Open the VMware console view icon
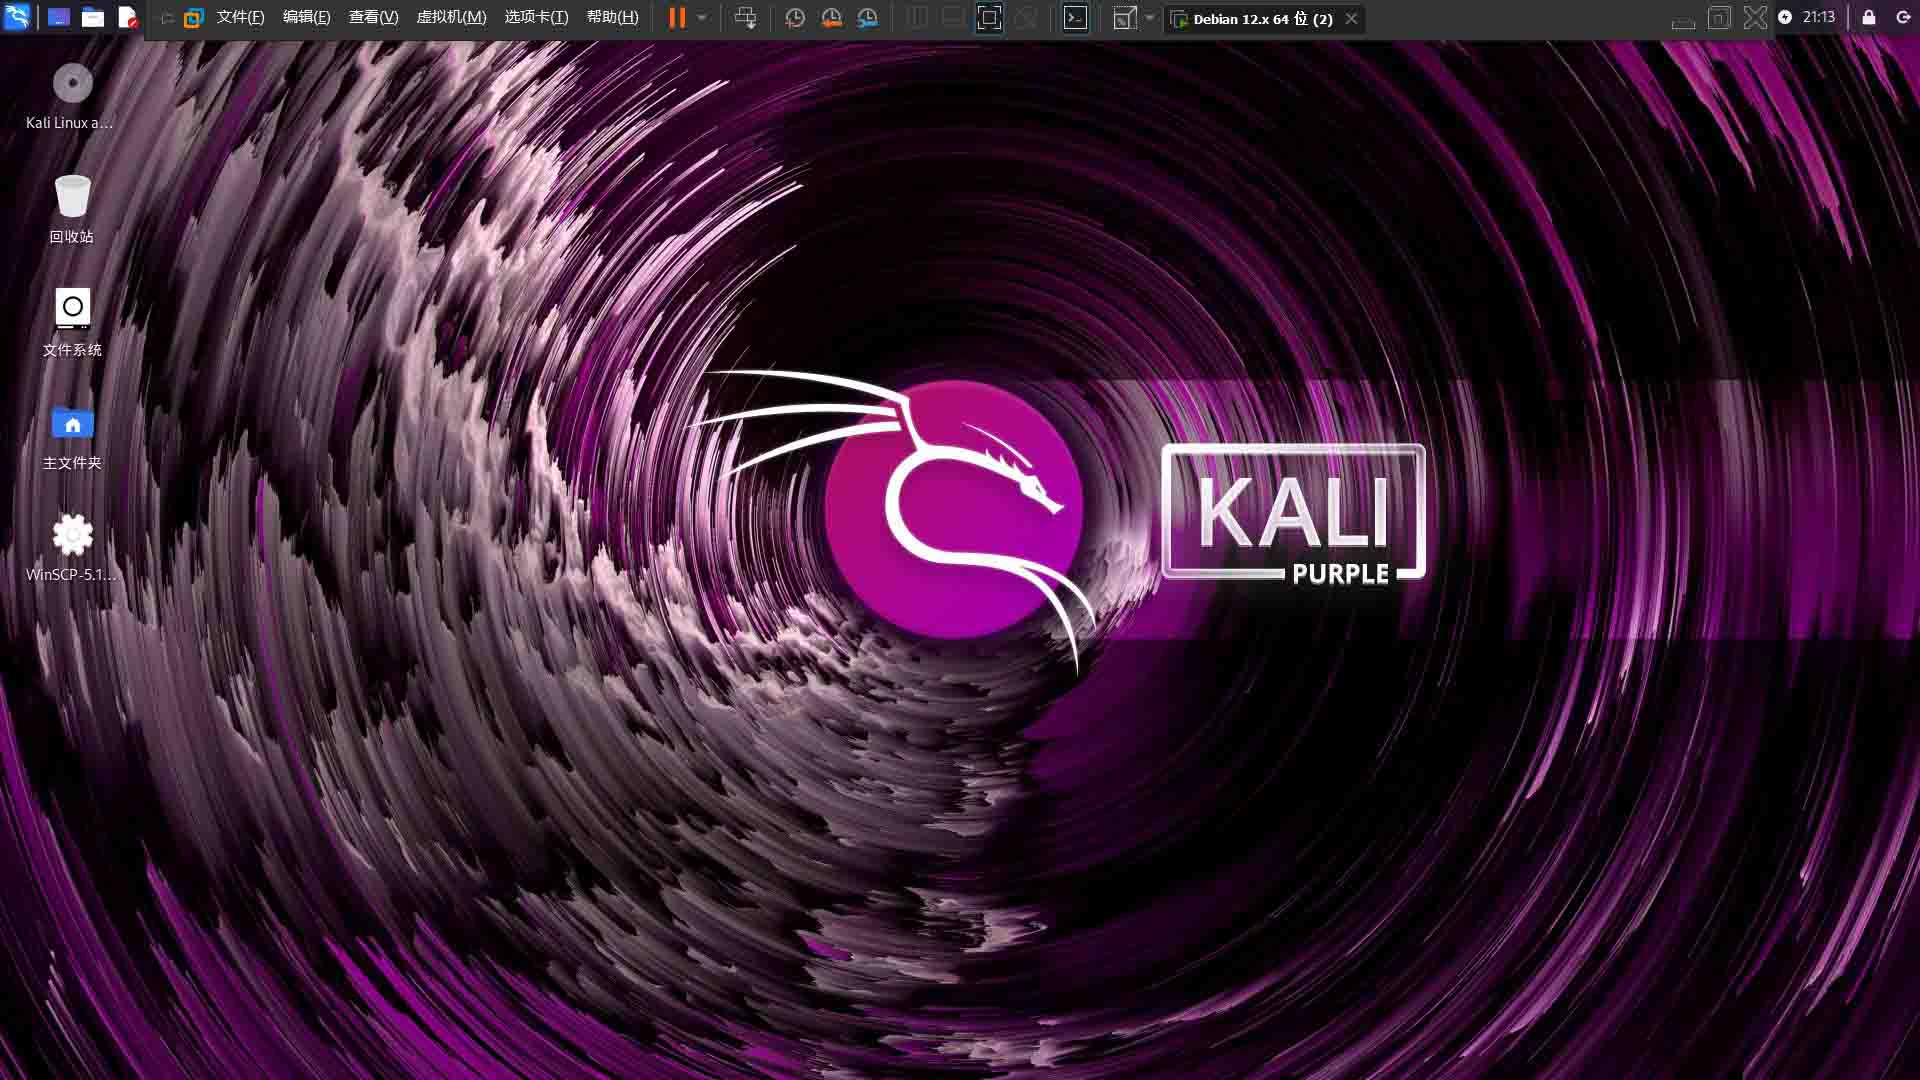This screenshot has height=1080, width=1920. point(1075,18)
